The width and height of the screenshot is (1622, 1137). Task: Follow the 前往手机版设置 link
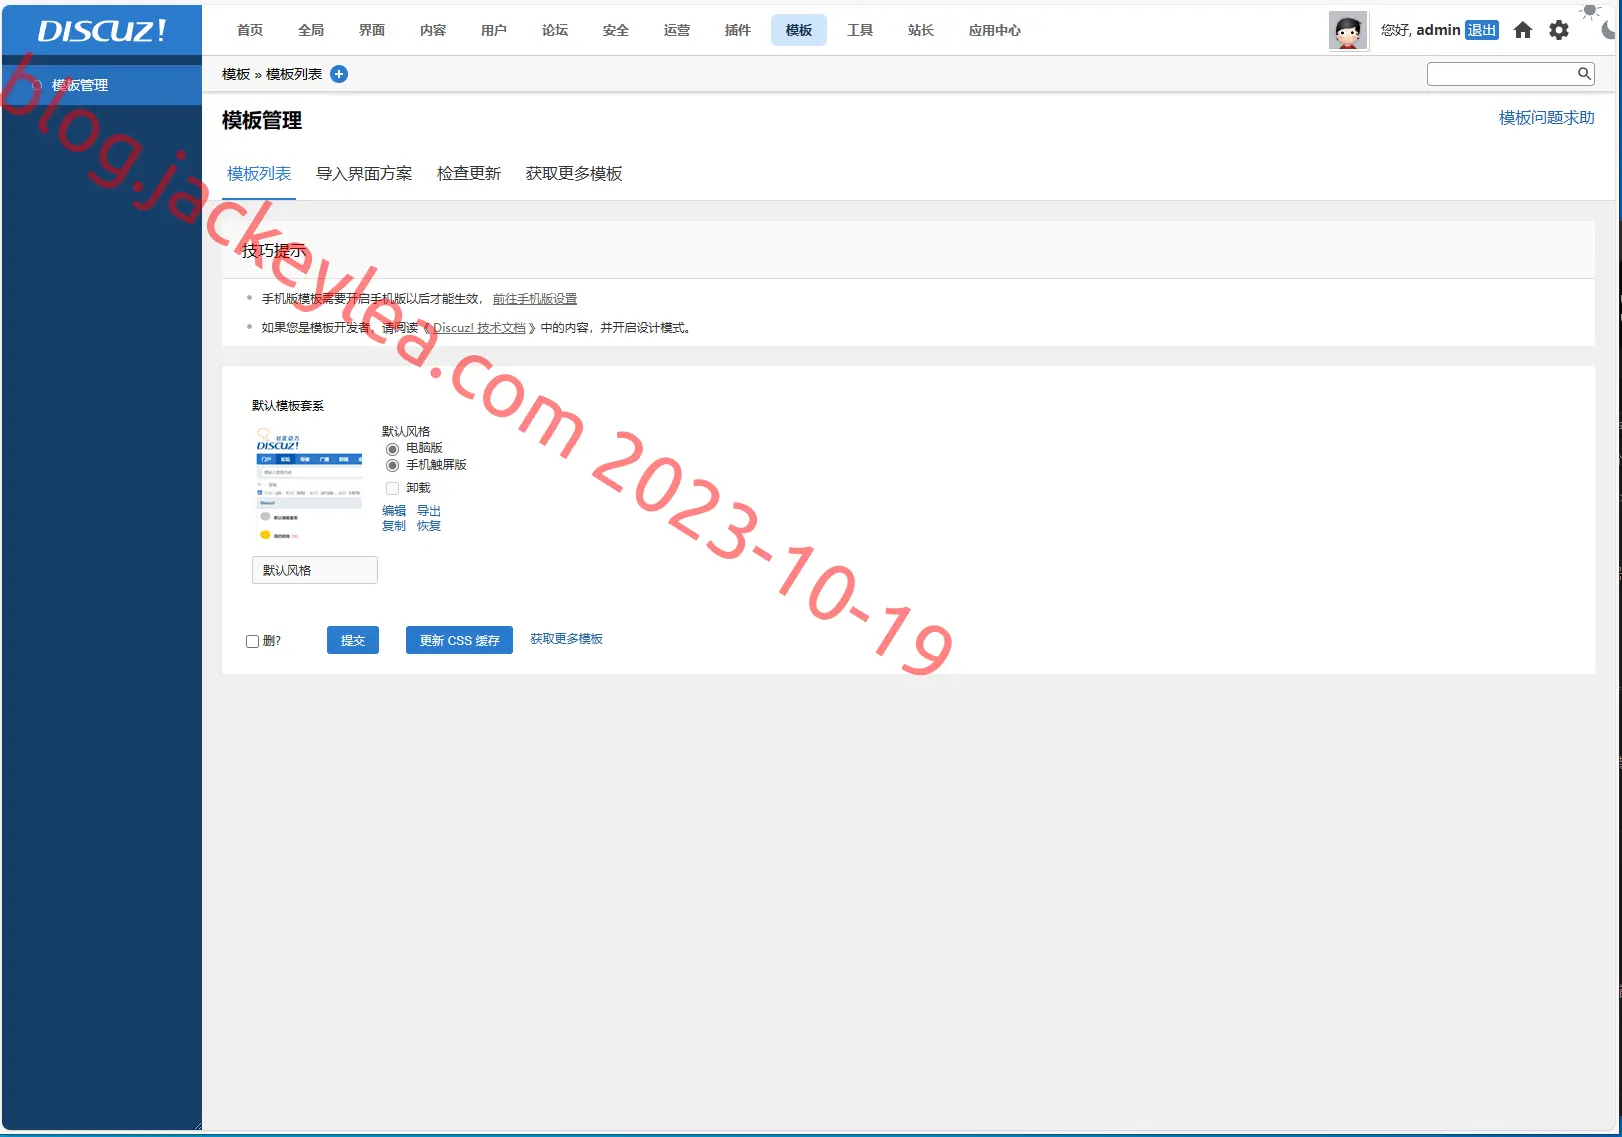coord(535,299)
